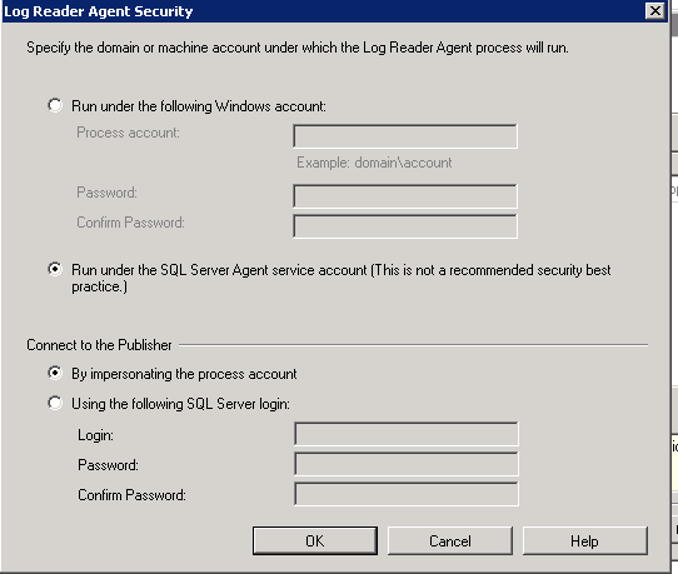
Task: Select Run under the following Windows account
Action: pos(54,106)
